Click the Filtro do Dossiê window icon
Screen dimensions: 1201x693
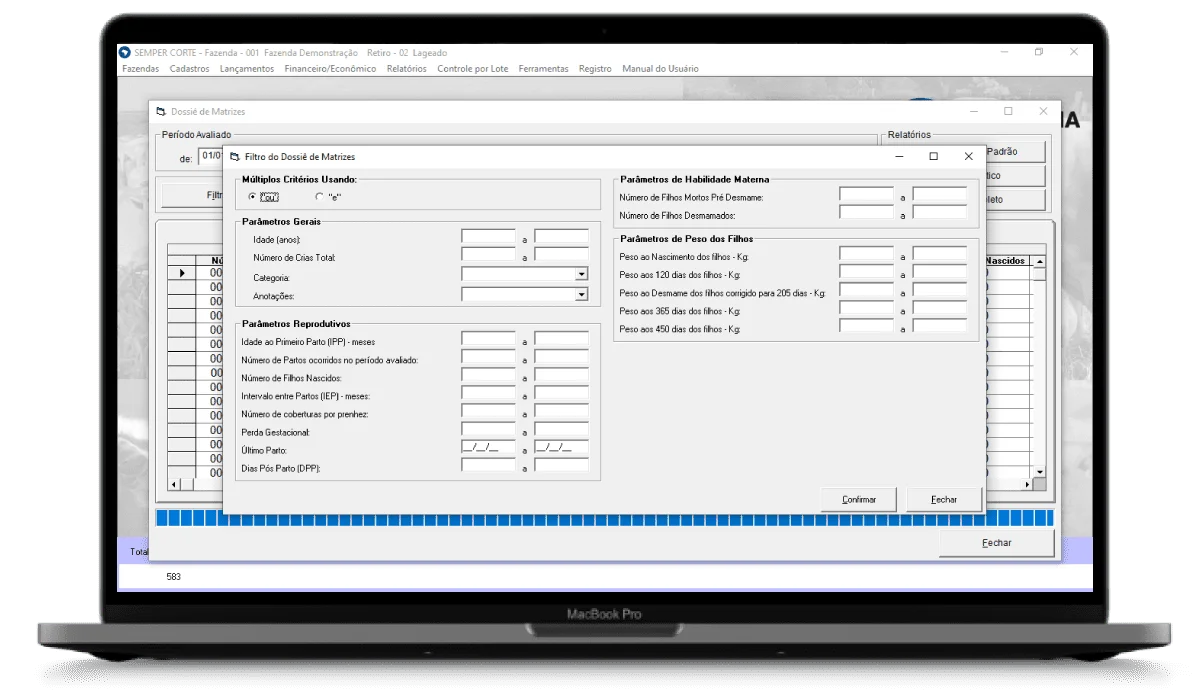(234, 157)
